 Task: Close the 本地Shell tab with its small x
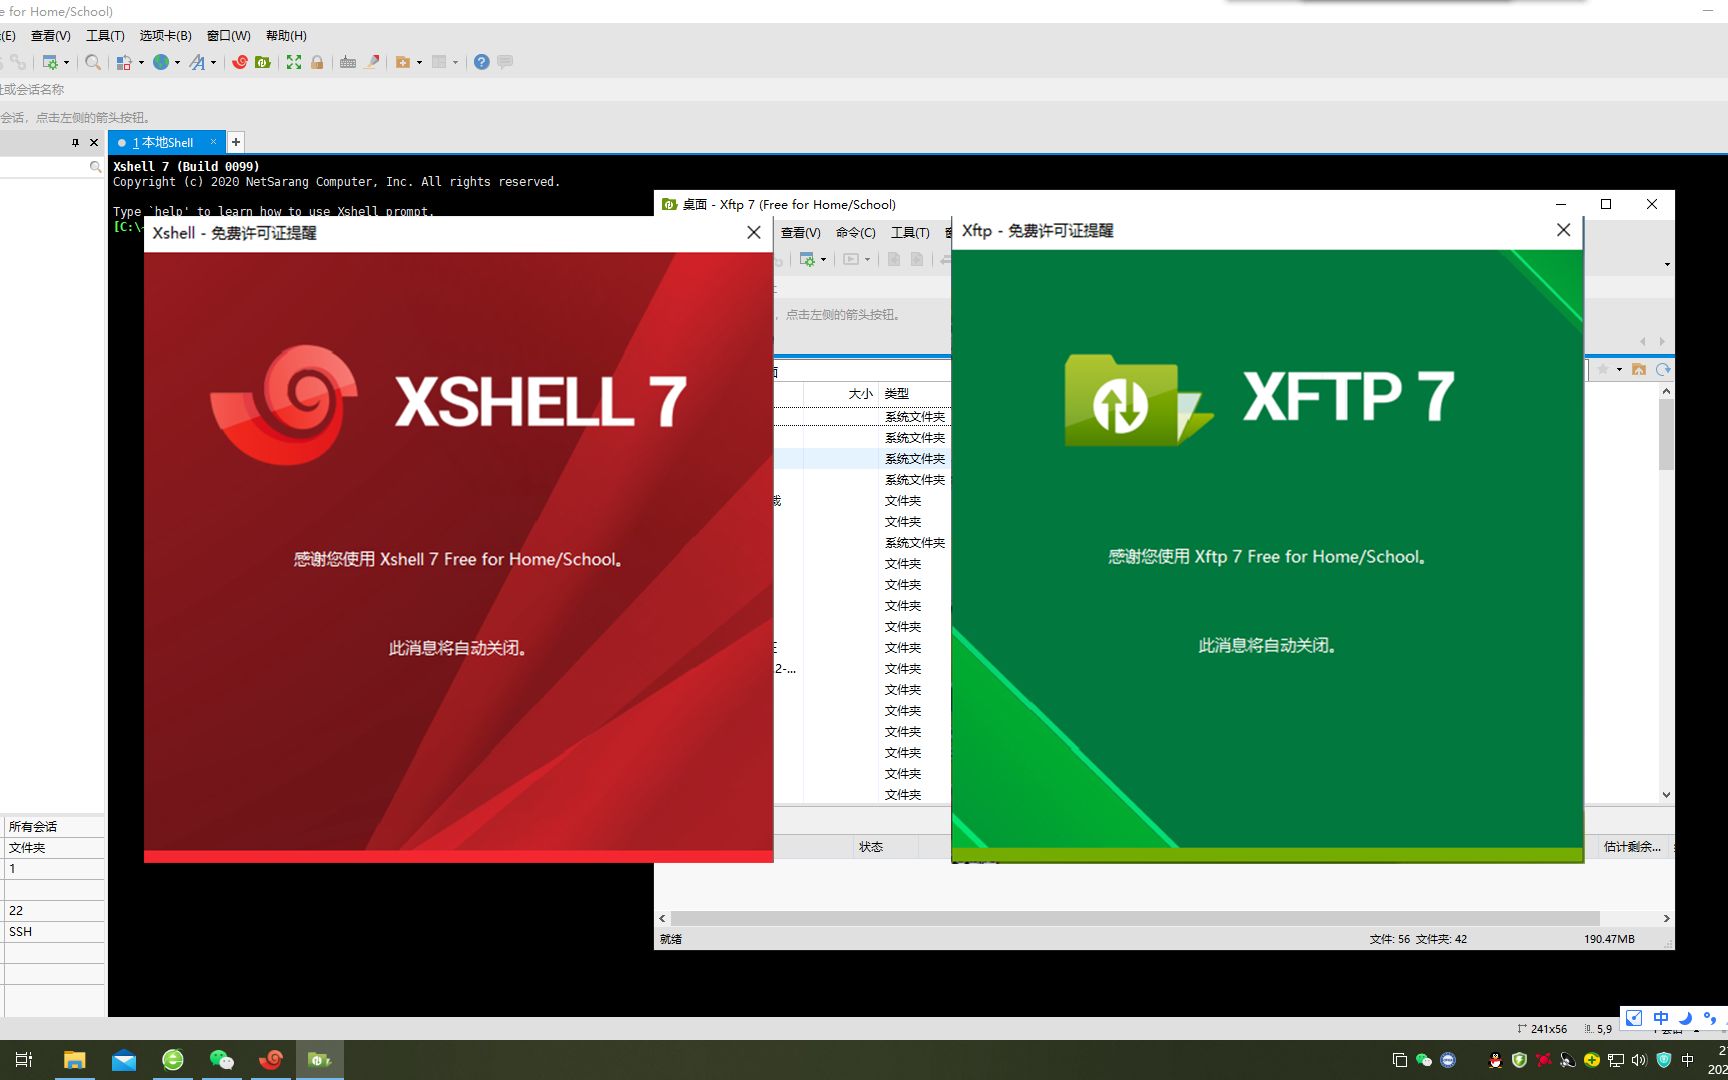[213, 142]
